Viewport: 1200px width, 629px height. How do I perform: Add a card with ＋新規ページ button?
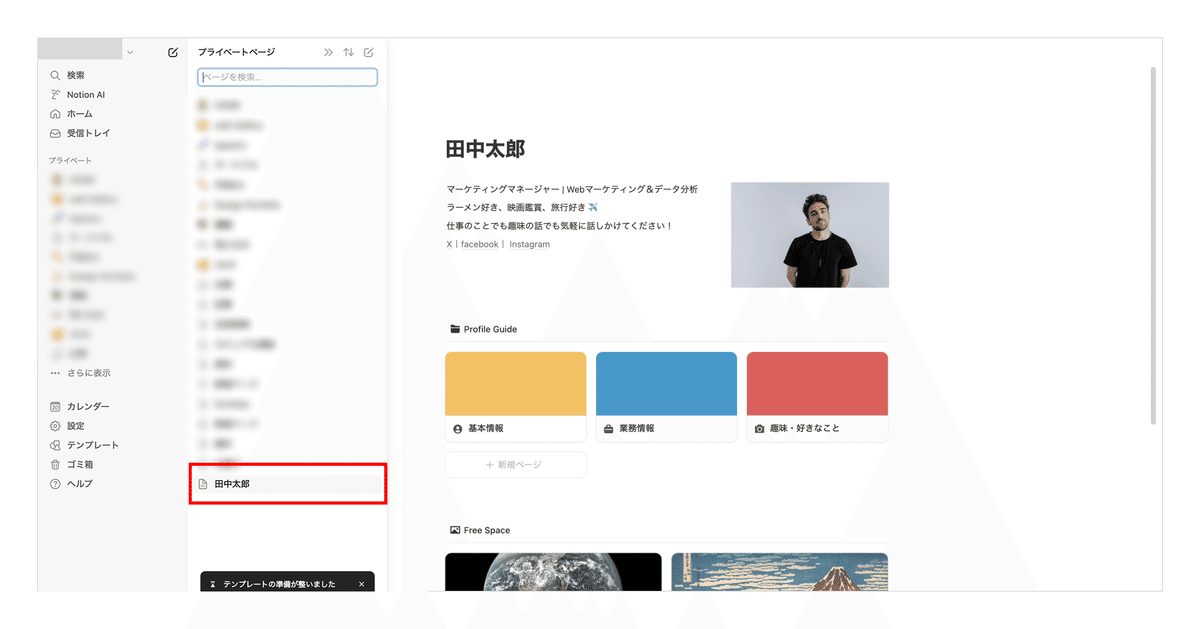click(516, 465)
